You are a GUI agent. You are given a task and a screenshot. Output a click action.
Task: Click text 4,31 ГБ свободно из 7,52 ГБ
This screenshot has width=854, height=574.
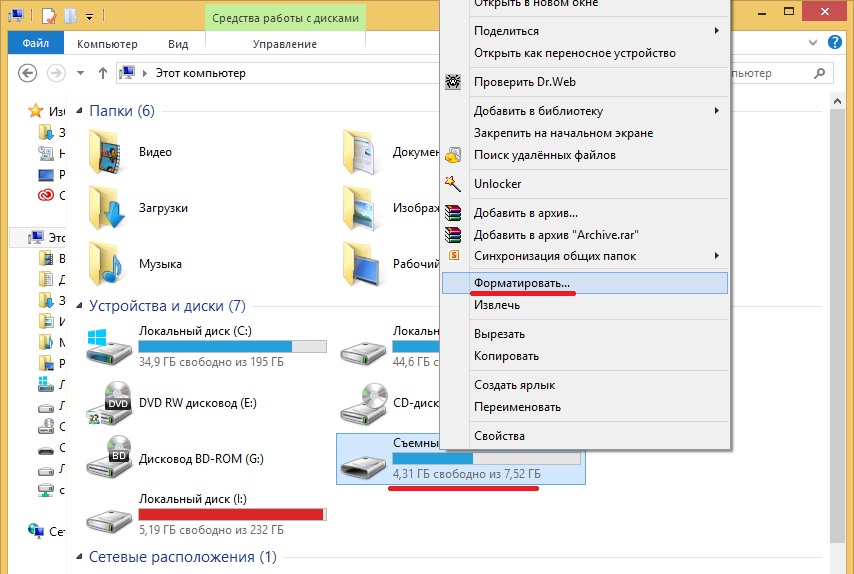pos(467,474)
